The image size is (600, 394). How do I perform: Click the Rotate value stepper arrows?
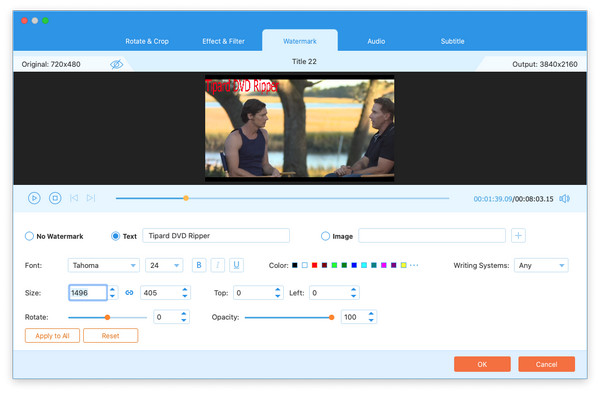point(184,317)
